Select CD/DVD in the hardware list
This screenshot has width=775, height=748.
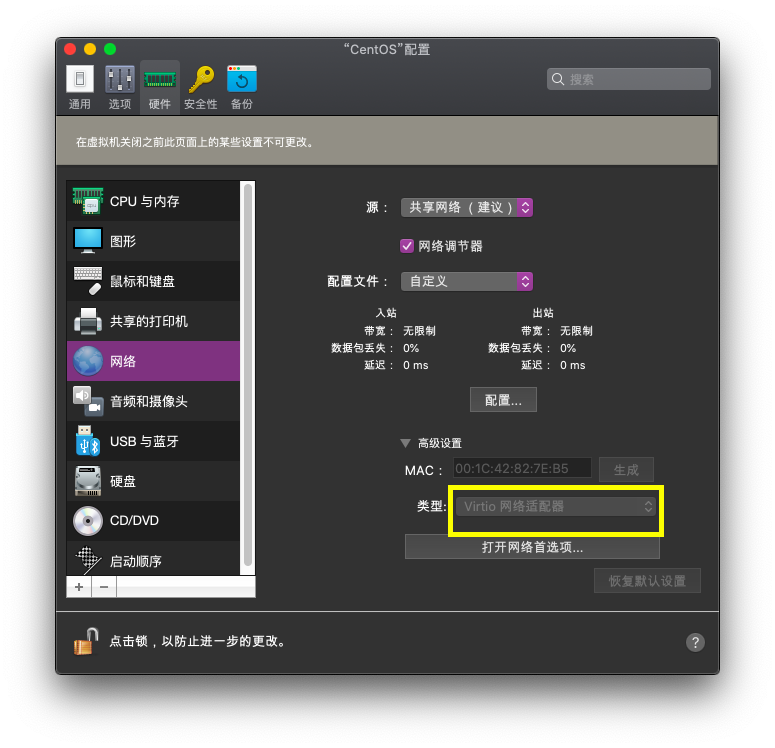153,521
